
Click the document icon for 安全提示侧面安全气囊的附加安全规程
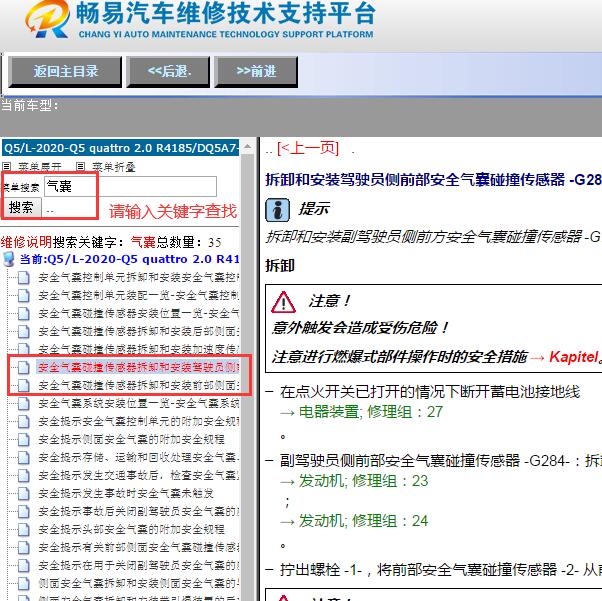pyautogui.click(x=24, y=439)
